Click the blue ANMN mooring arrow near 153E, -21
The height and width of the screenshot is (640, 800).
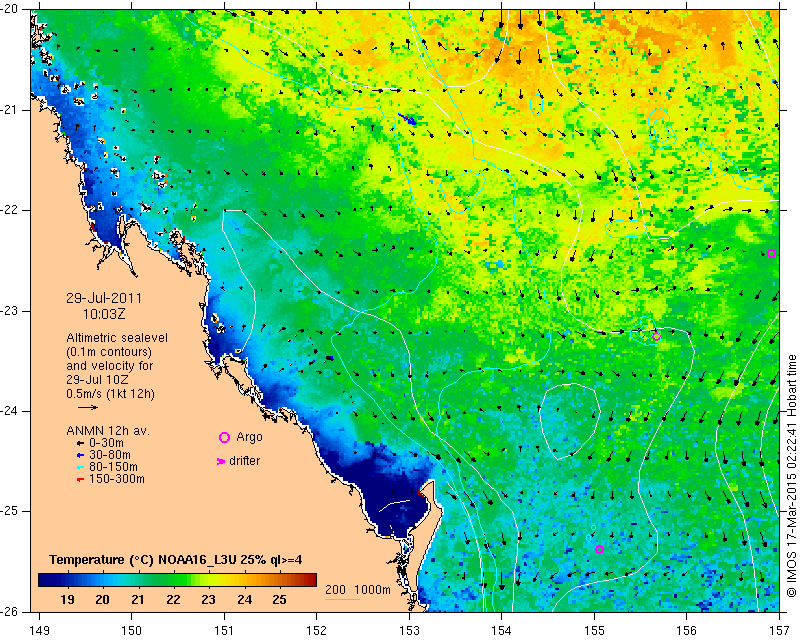pyautogui.click(x=408, y=119)
